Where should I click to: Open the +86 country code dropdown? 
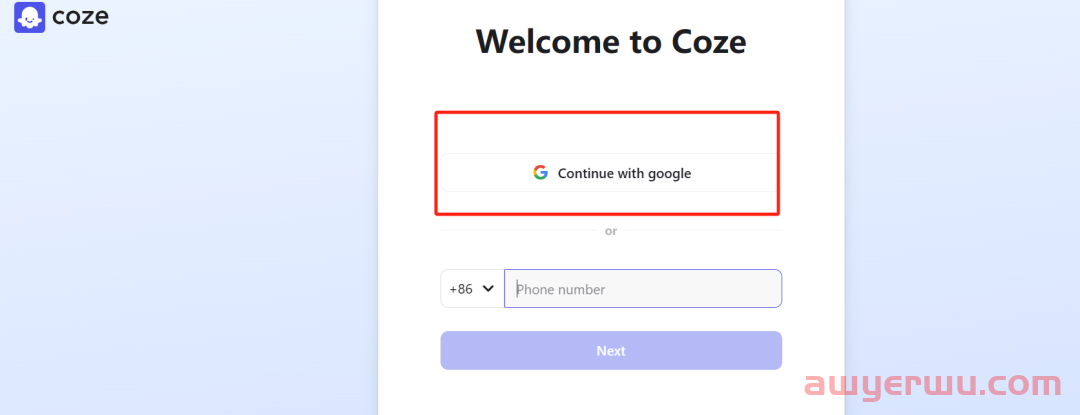(x=472, y=288)
